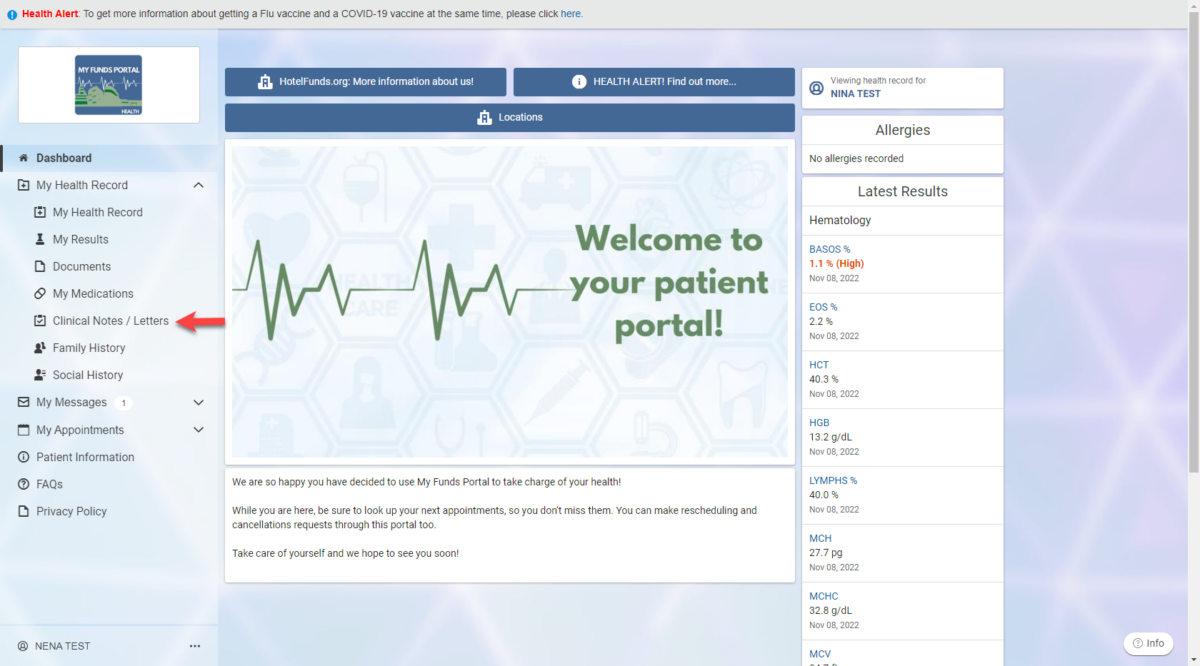1200x666 pixels.
Task: Click the Welcome to your patient portal banner
Action: 510,302
